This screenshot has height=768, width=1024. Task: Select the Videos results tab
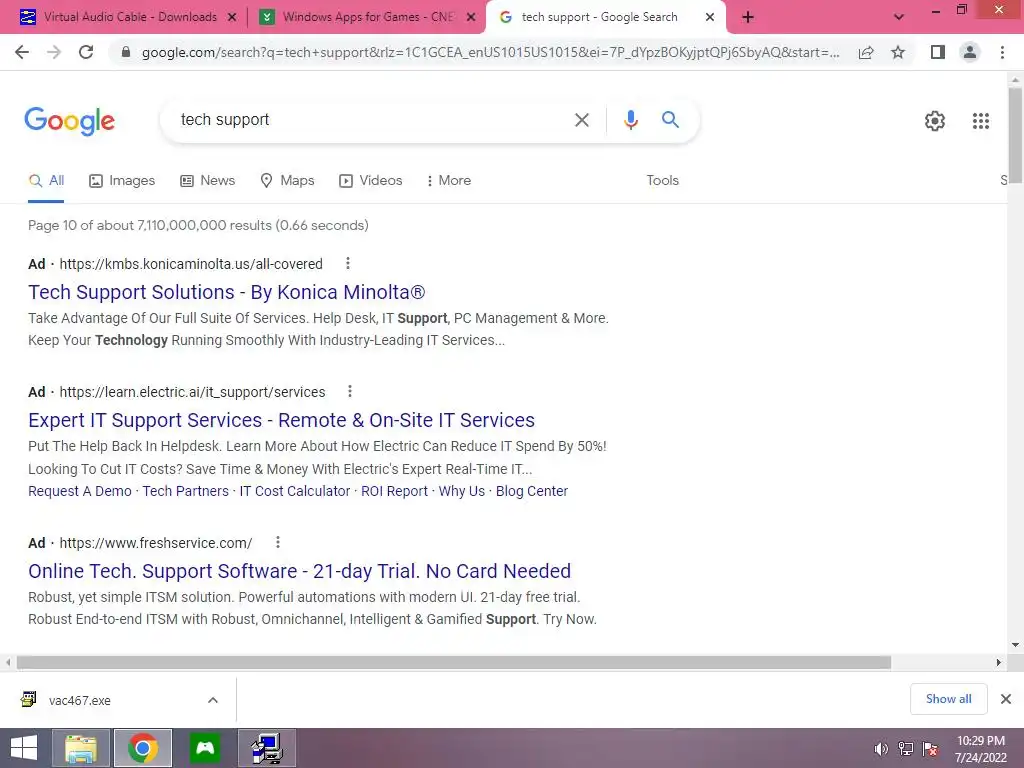point(370,180)
